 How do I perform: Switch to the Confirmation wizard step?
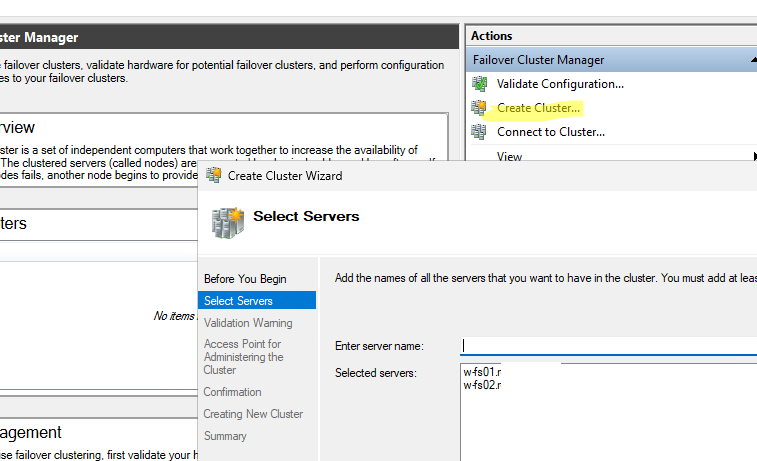coord(232,392)
